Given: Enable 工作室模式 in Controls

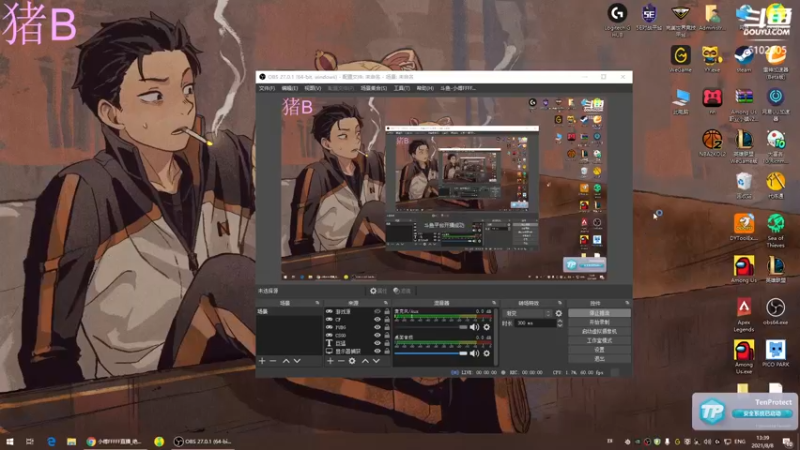Looking at the screenshot, I should click(x=599, y=341).
